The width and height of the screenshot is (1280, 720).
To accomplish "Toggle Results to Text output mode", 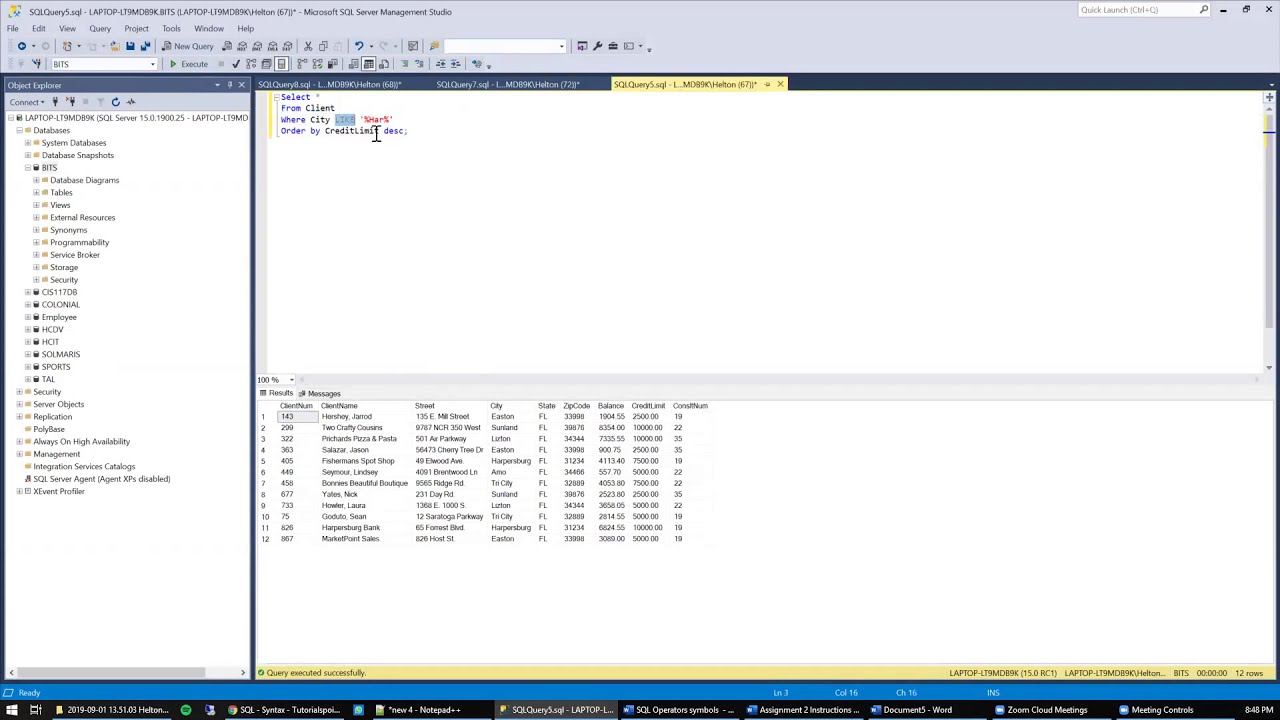I will pyautogui.click(x=353, y=64).
